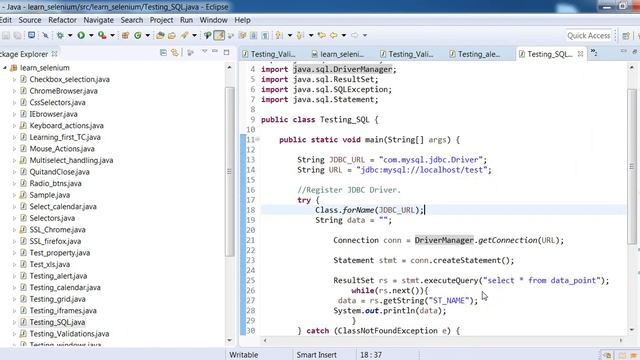Image resolution: width=640 pixels, height=360 pixels.
Task: Toggle Skip All Breakpoints
Action: click(45, 36)
